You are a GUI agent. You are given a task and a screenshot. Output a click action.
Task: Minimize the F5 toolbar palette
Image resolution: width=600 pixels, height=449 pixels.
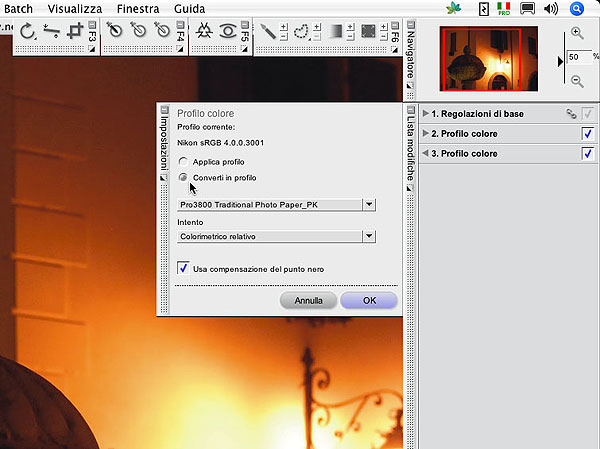point(245,25)
